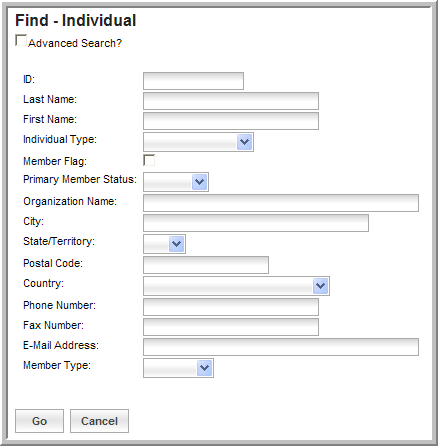Screen dimensions: 438x446
Task: Focus the Fax Number field
Action: click(x=231, y=327)
